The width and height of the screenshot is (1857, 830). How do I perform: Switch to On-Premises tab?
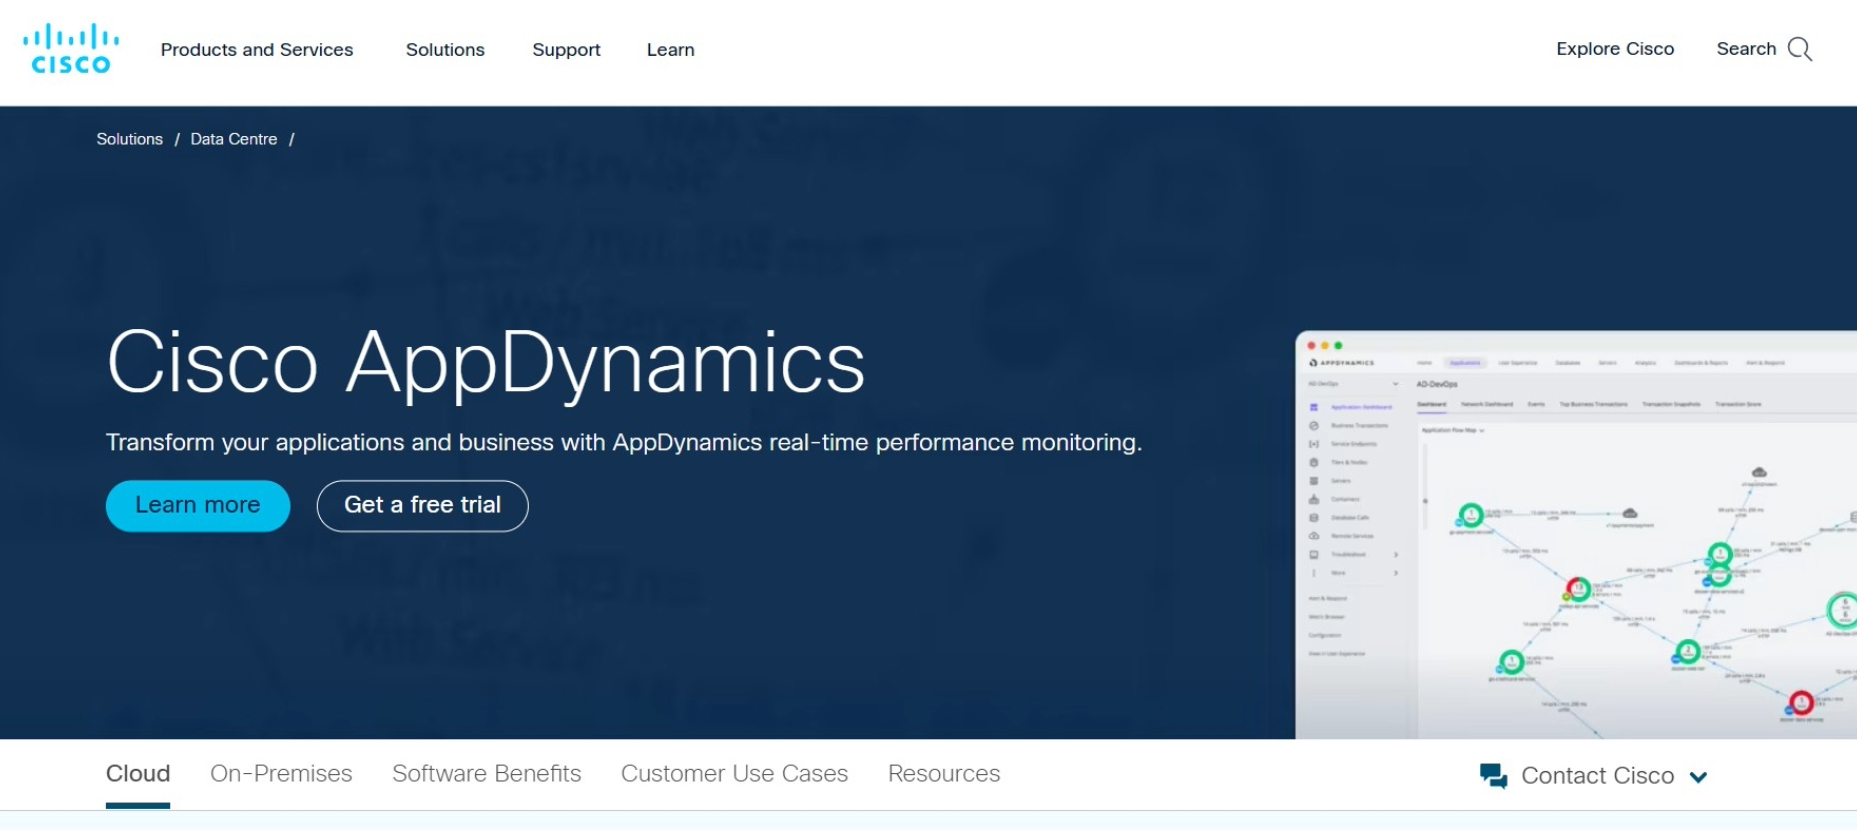pyautogui.click(x=281, y=774)
